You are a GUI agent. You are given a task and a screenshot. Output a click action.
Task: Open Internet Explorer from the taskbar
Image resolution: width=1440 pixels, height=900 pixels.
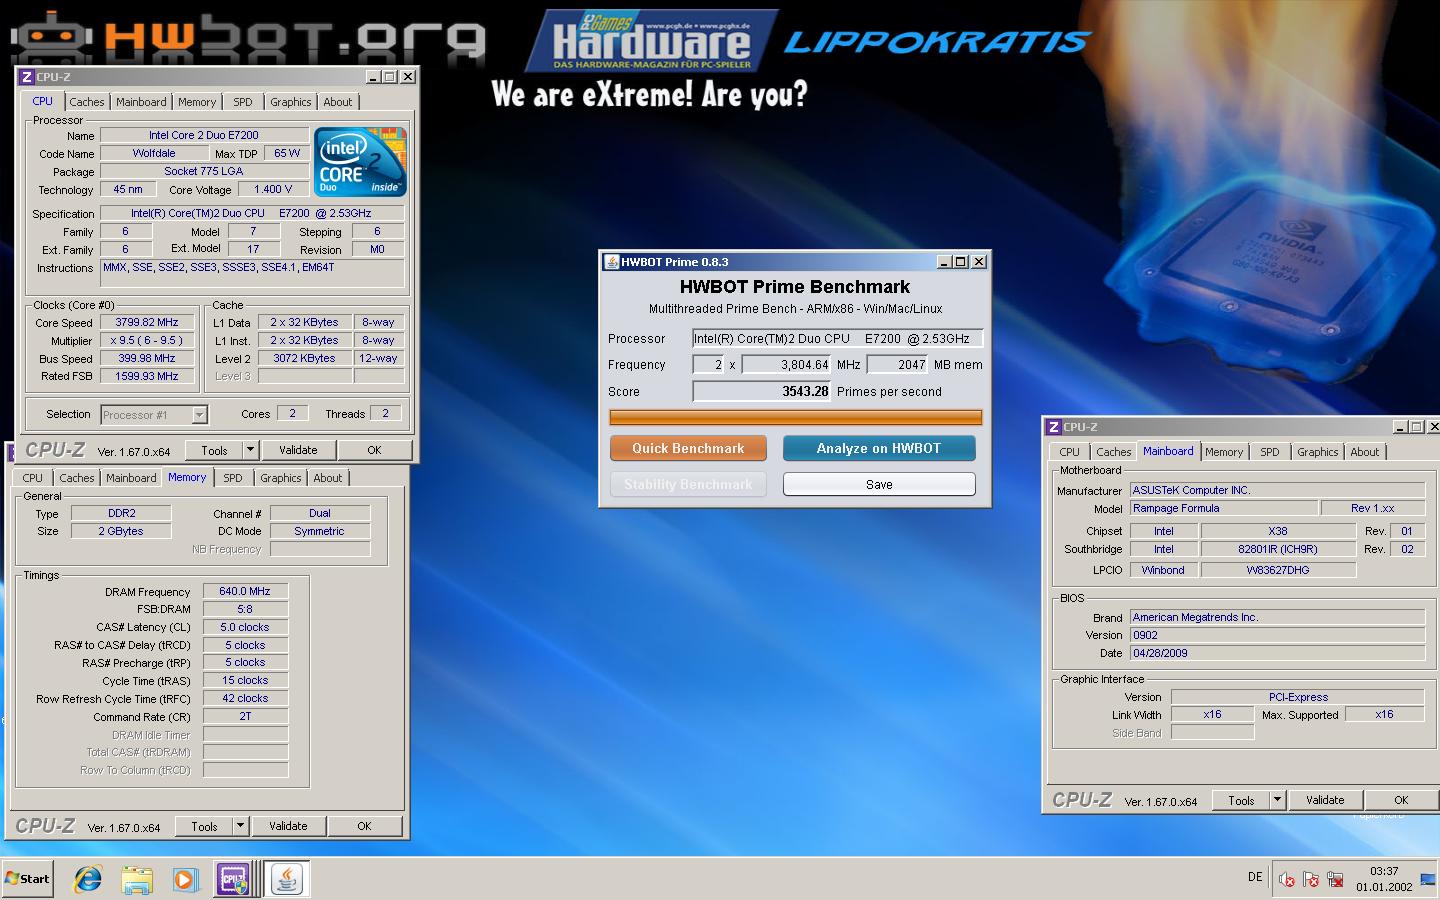coord(88,879)
